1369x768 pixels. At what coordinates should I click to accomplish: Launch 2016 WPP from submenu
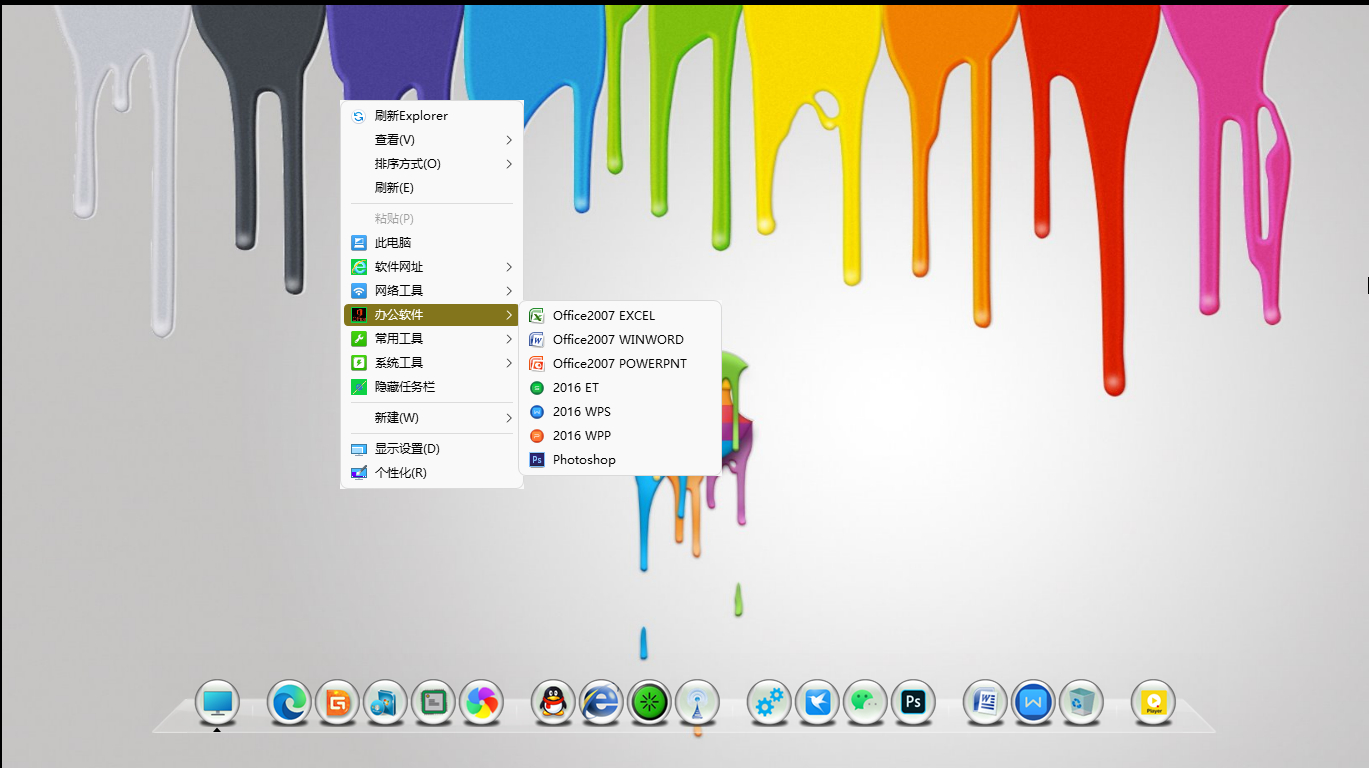pyautogui.click(x=620, y=436)
